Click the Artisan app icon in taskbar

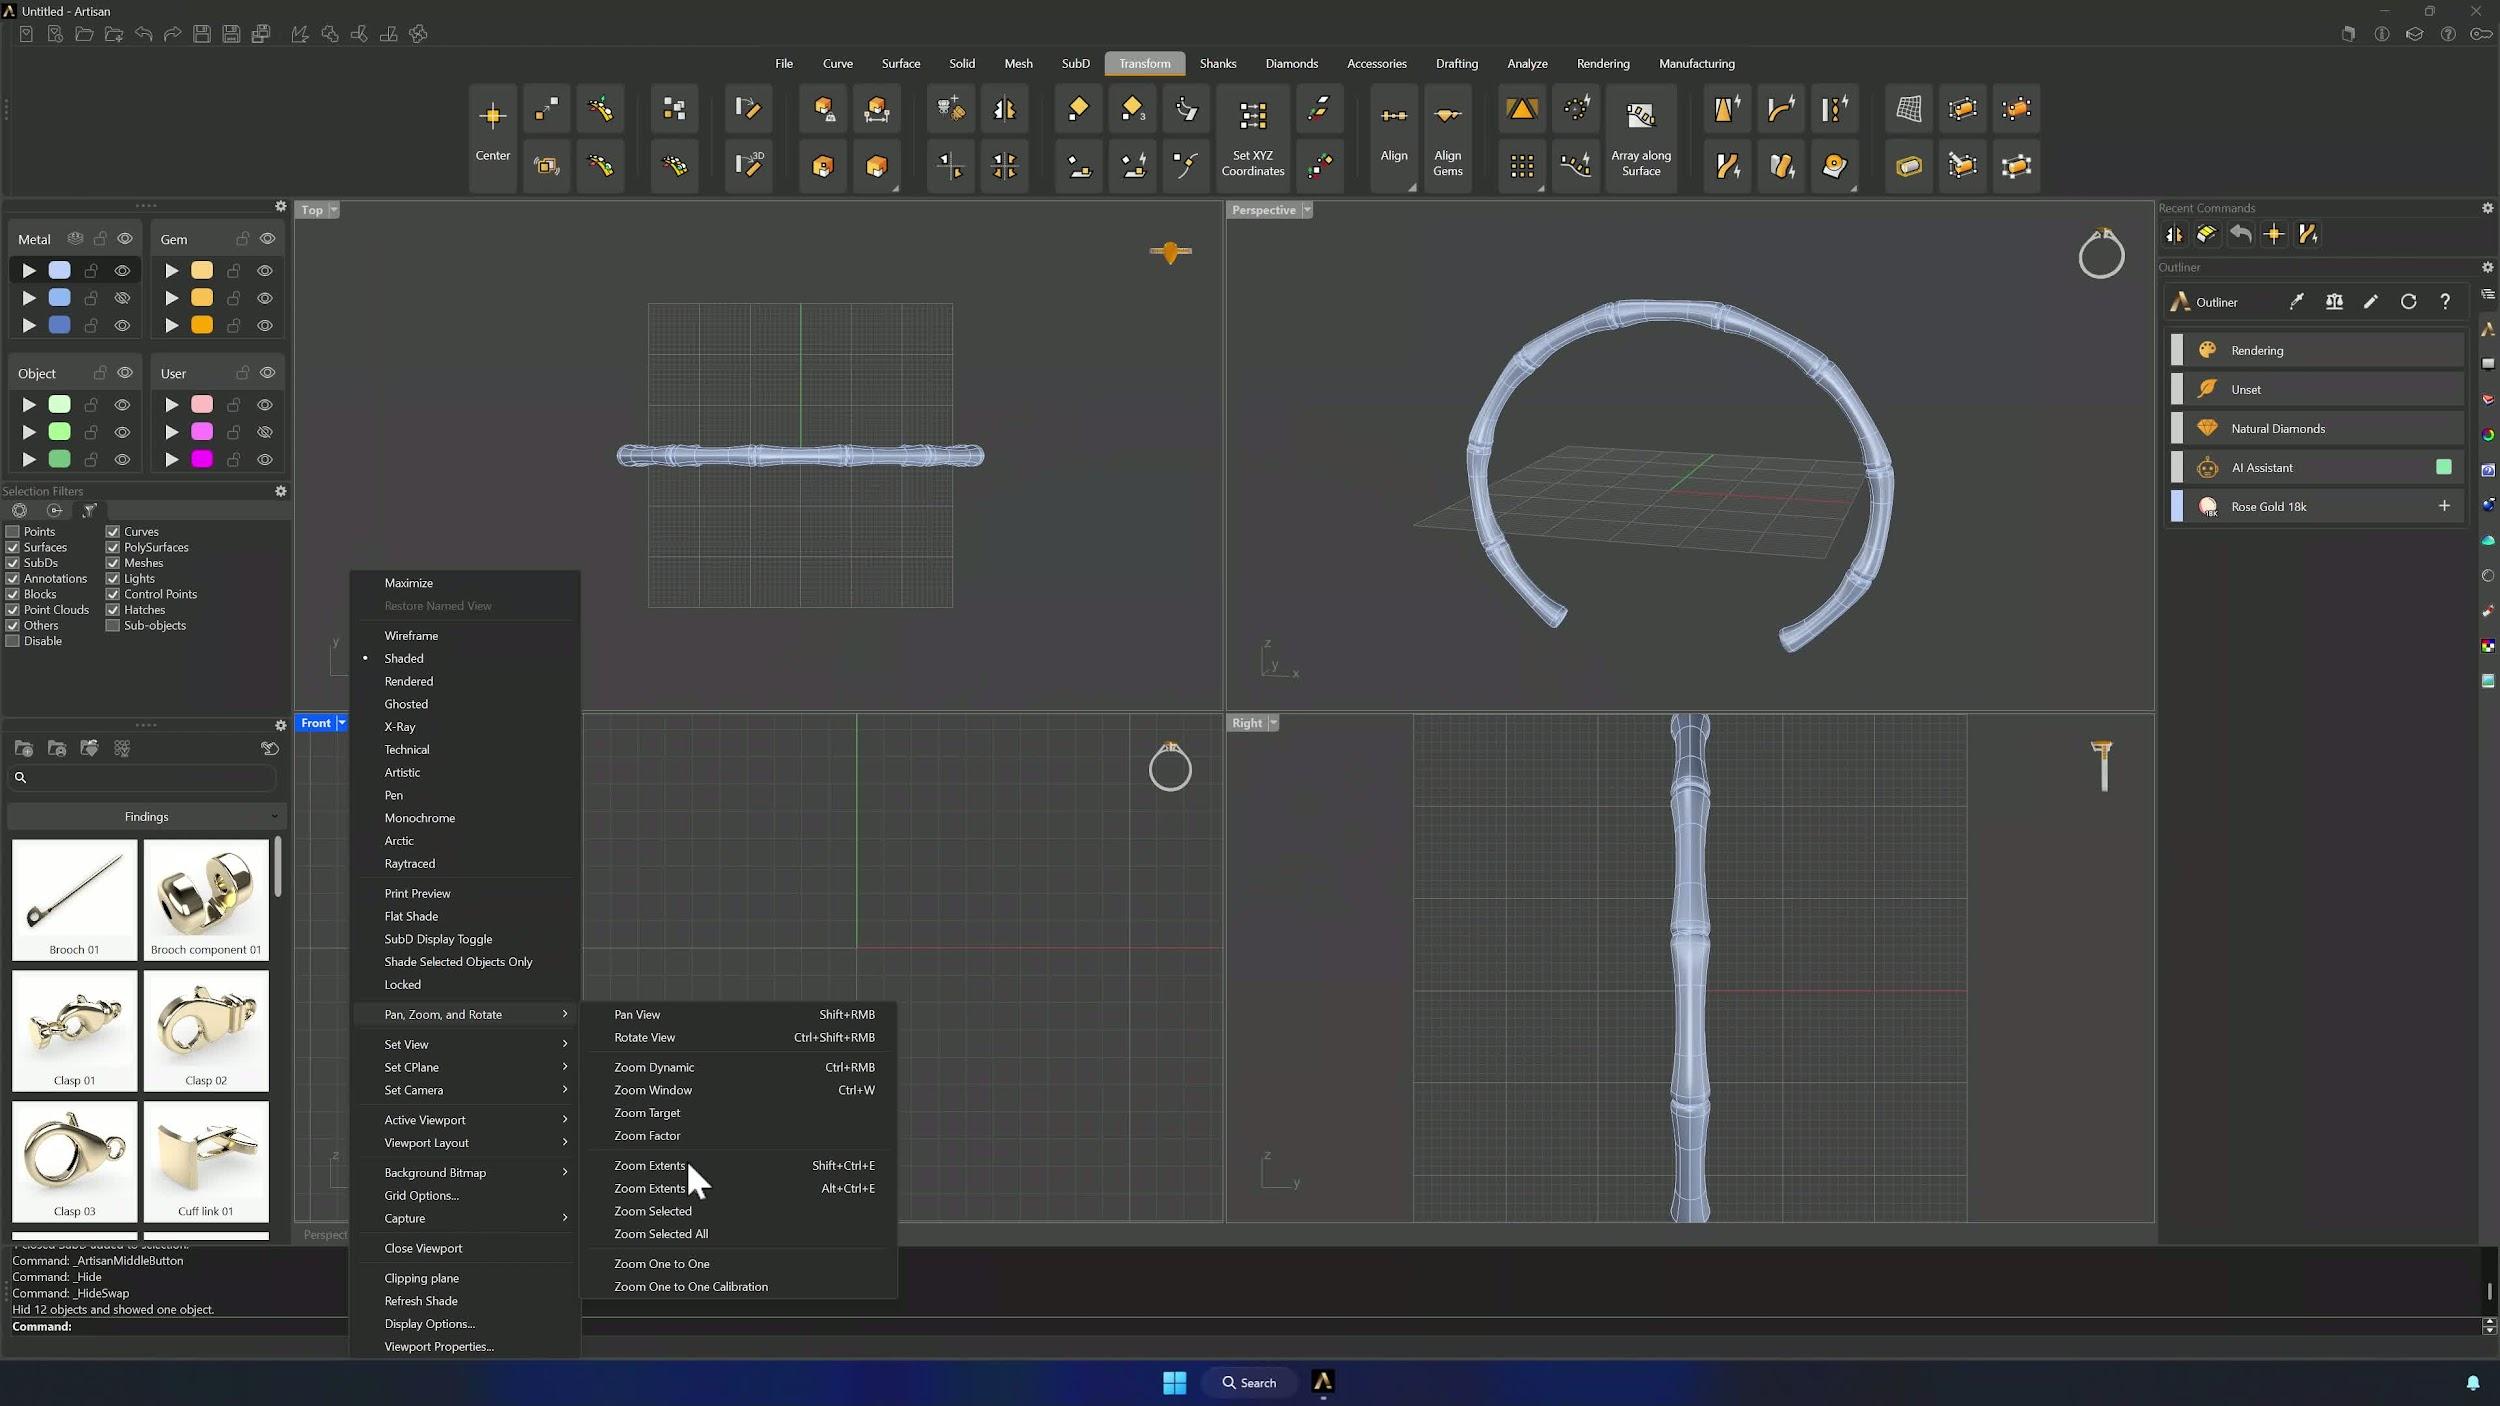point(1322,1382)
